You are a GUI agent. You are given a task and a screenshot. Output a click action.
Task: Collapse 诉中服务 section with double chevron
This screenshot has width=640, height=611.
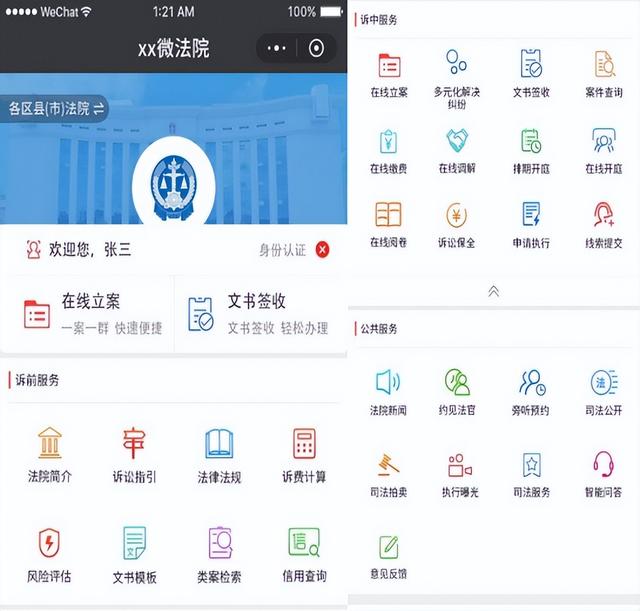493,291
